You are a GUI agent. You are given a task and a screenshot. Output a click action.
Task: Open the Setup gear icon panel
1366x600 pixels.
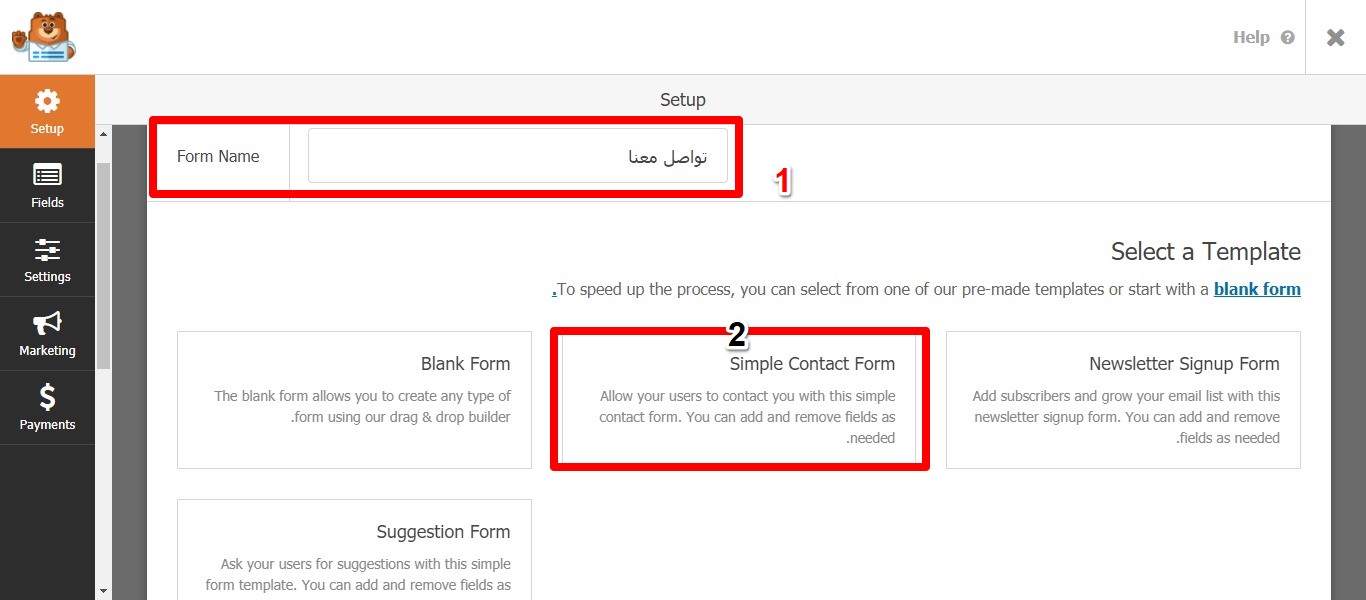point(47,101)
